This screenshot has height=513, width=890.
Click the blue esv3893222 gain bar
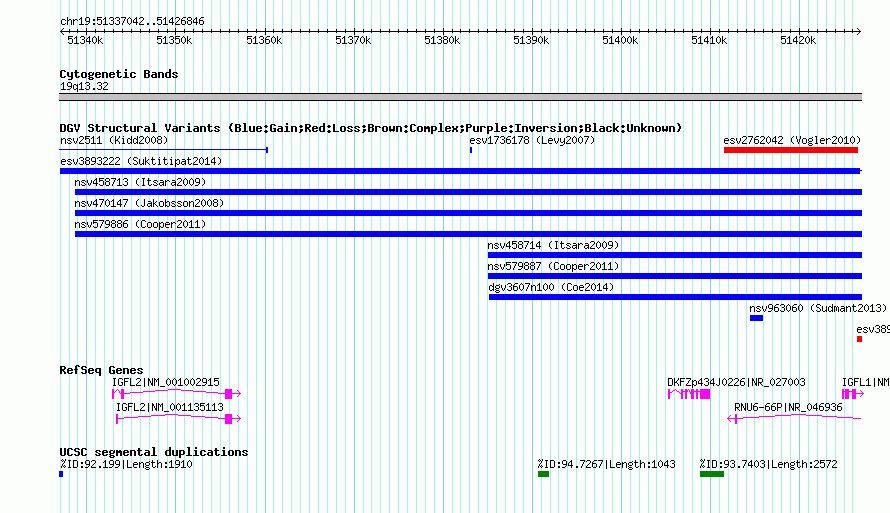(460, 171)
